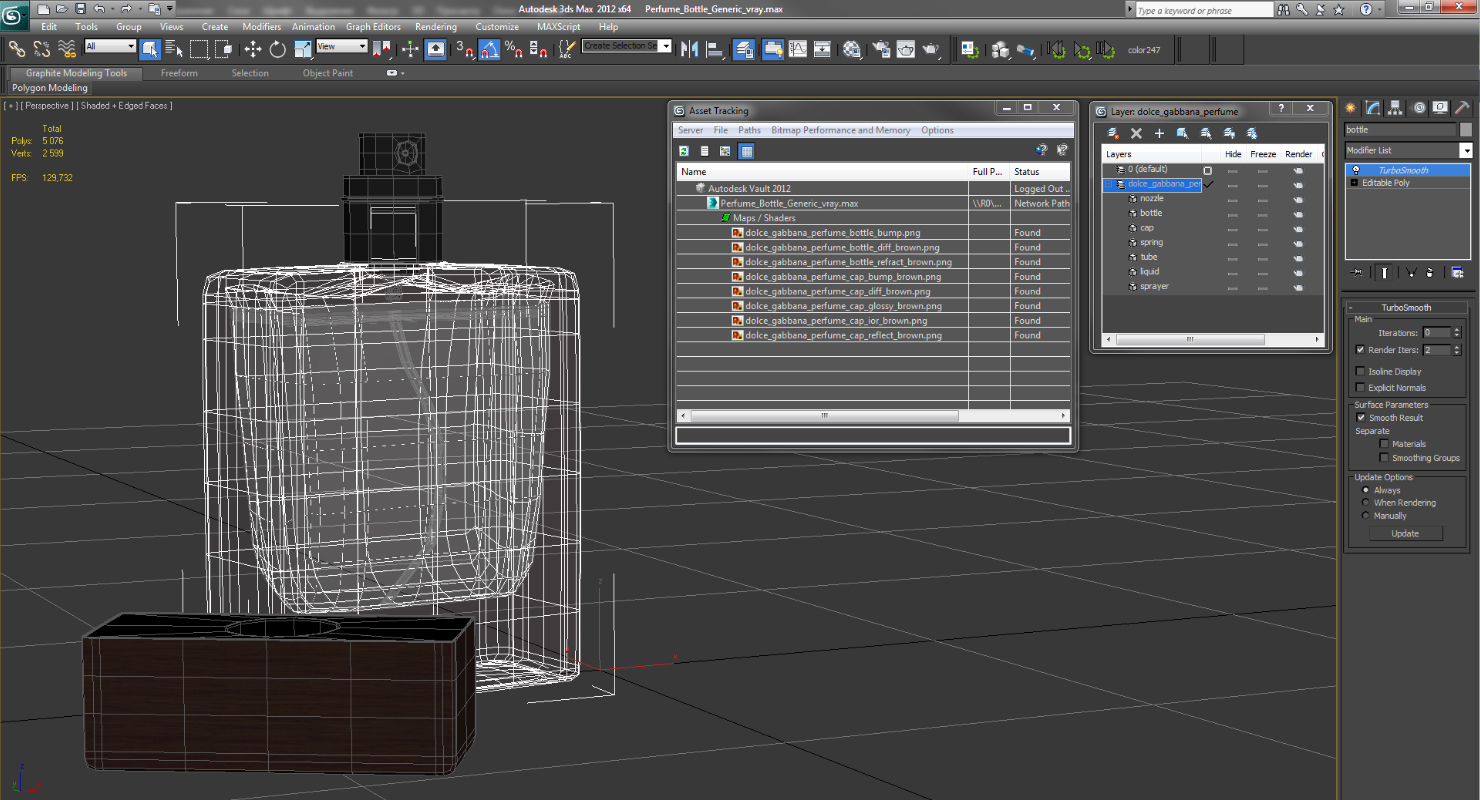Click the Asset Tracking horizontal scrollbar
The height and width of the screenshot is (800, 1480).
click(x=823, y=415)
